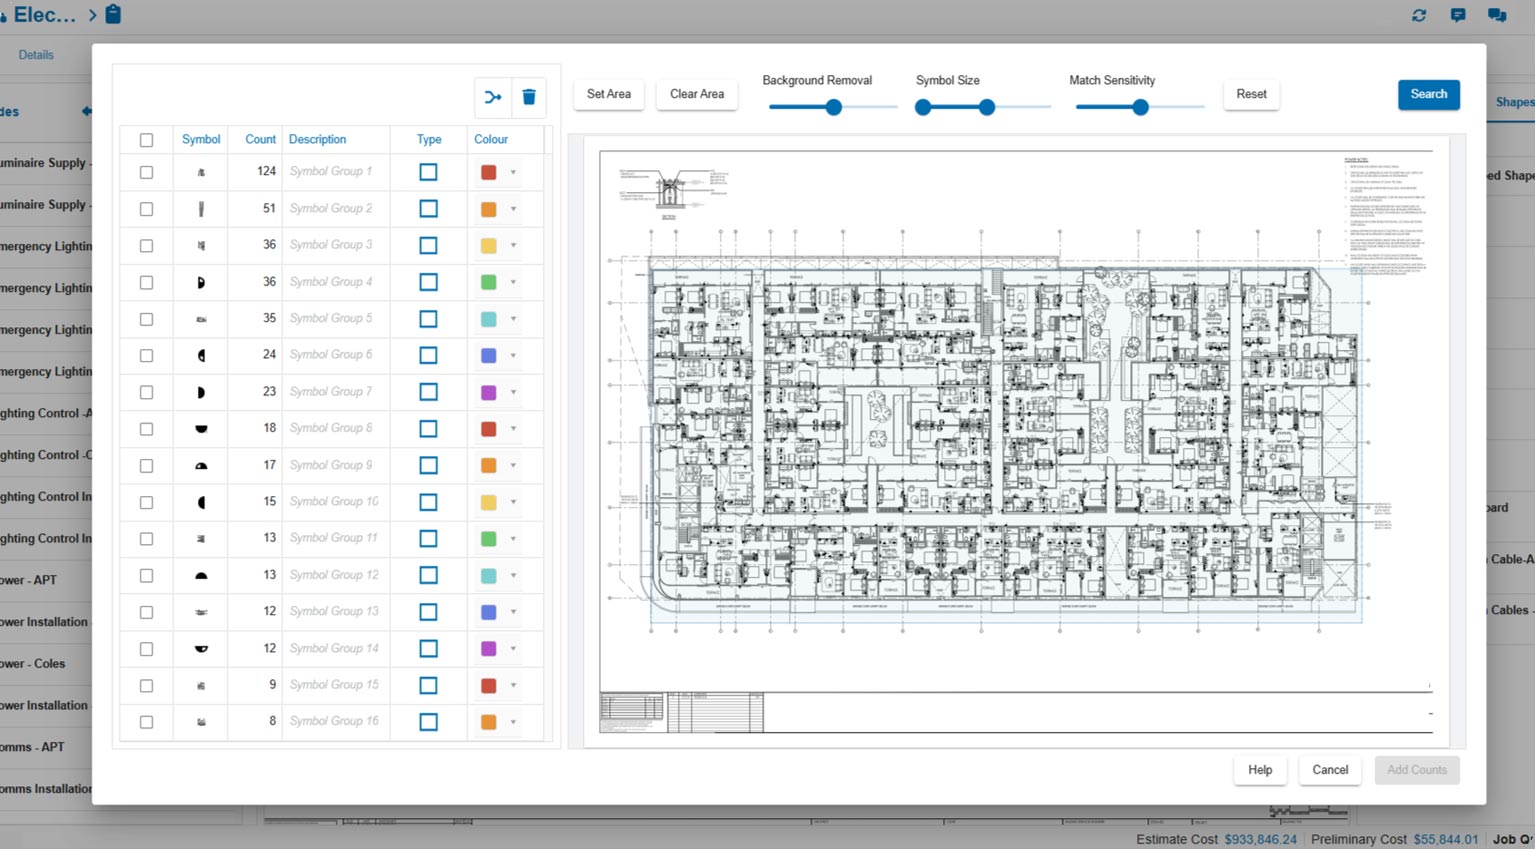
Task: Click the merge symbol groups icon
Action: pyautogui.click(x=493, y=97)
